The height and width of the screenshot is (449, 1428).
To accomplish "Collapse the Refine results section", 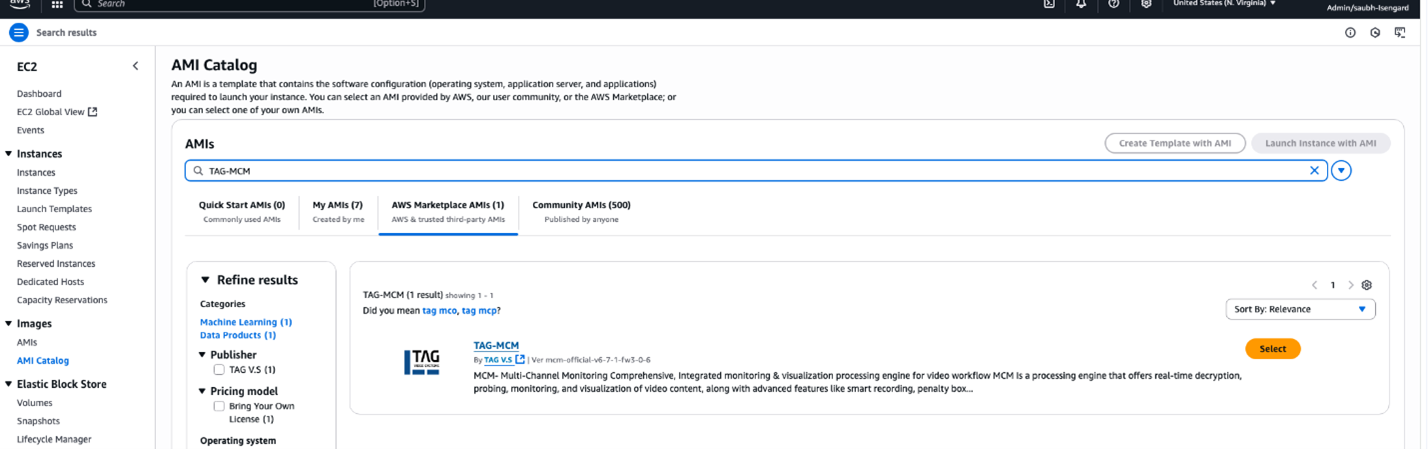I will coord(205,281).
